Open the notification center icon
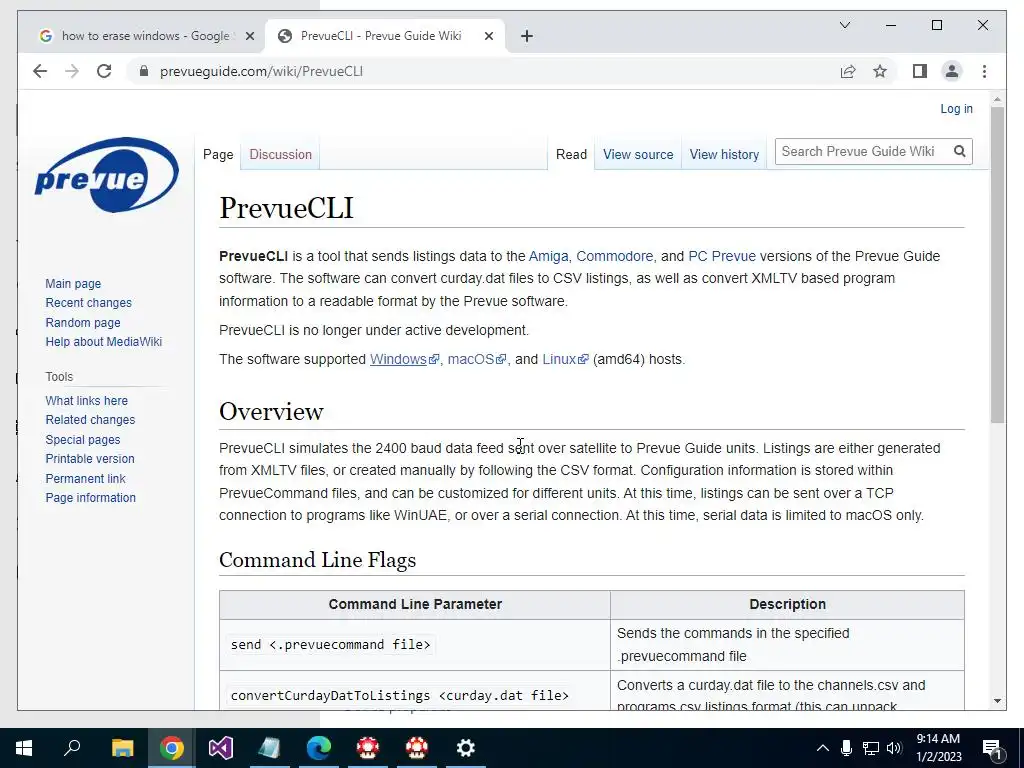This screenshot has width=1024, height=768. tap(992, 748)
